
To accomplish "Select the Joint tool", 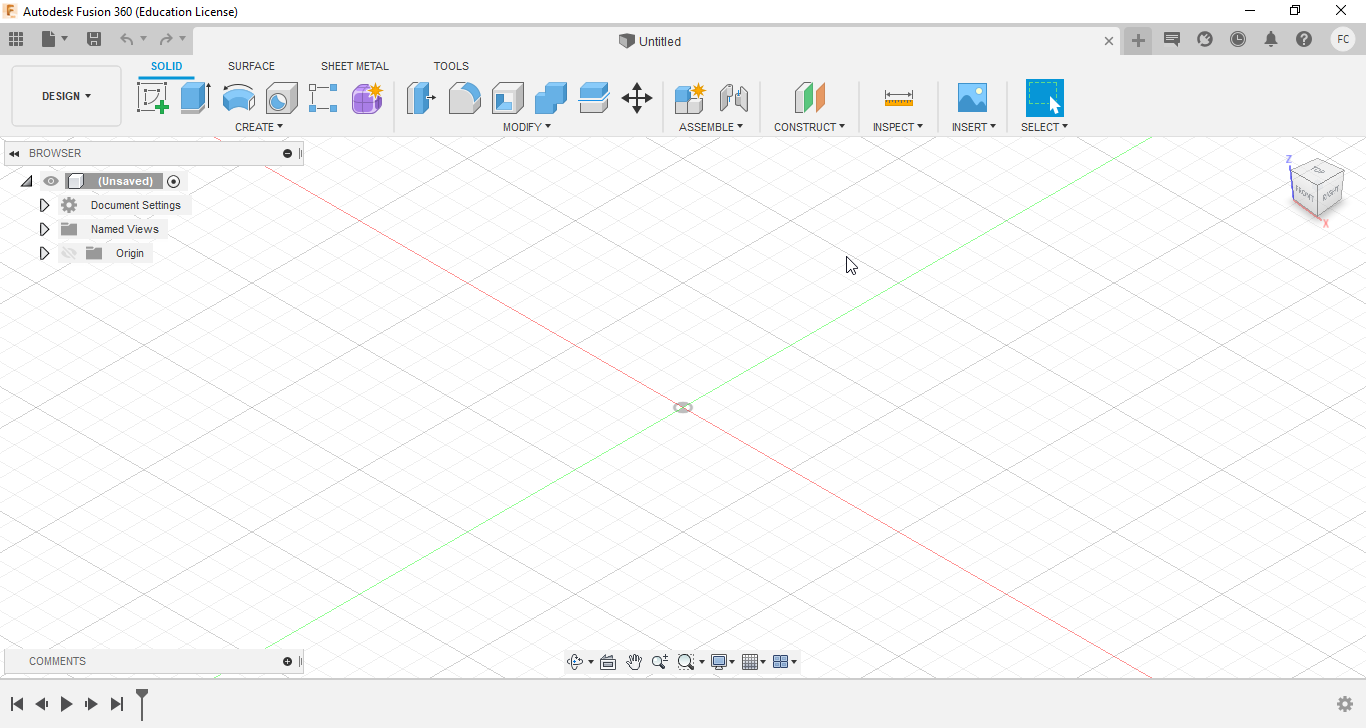I will click(x=734, y=98).
